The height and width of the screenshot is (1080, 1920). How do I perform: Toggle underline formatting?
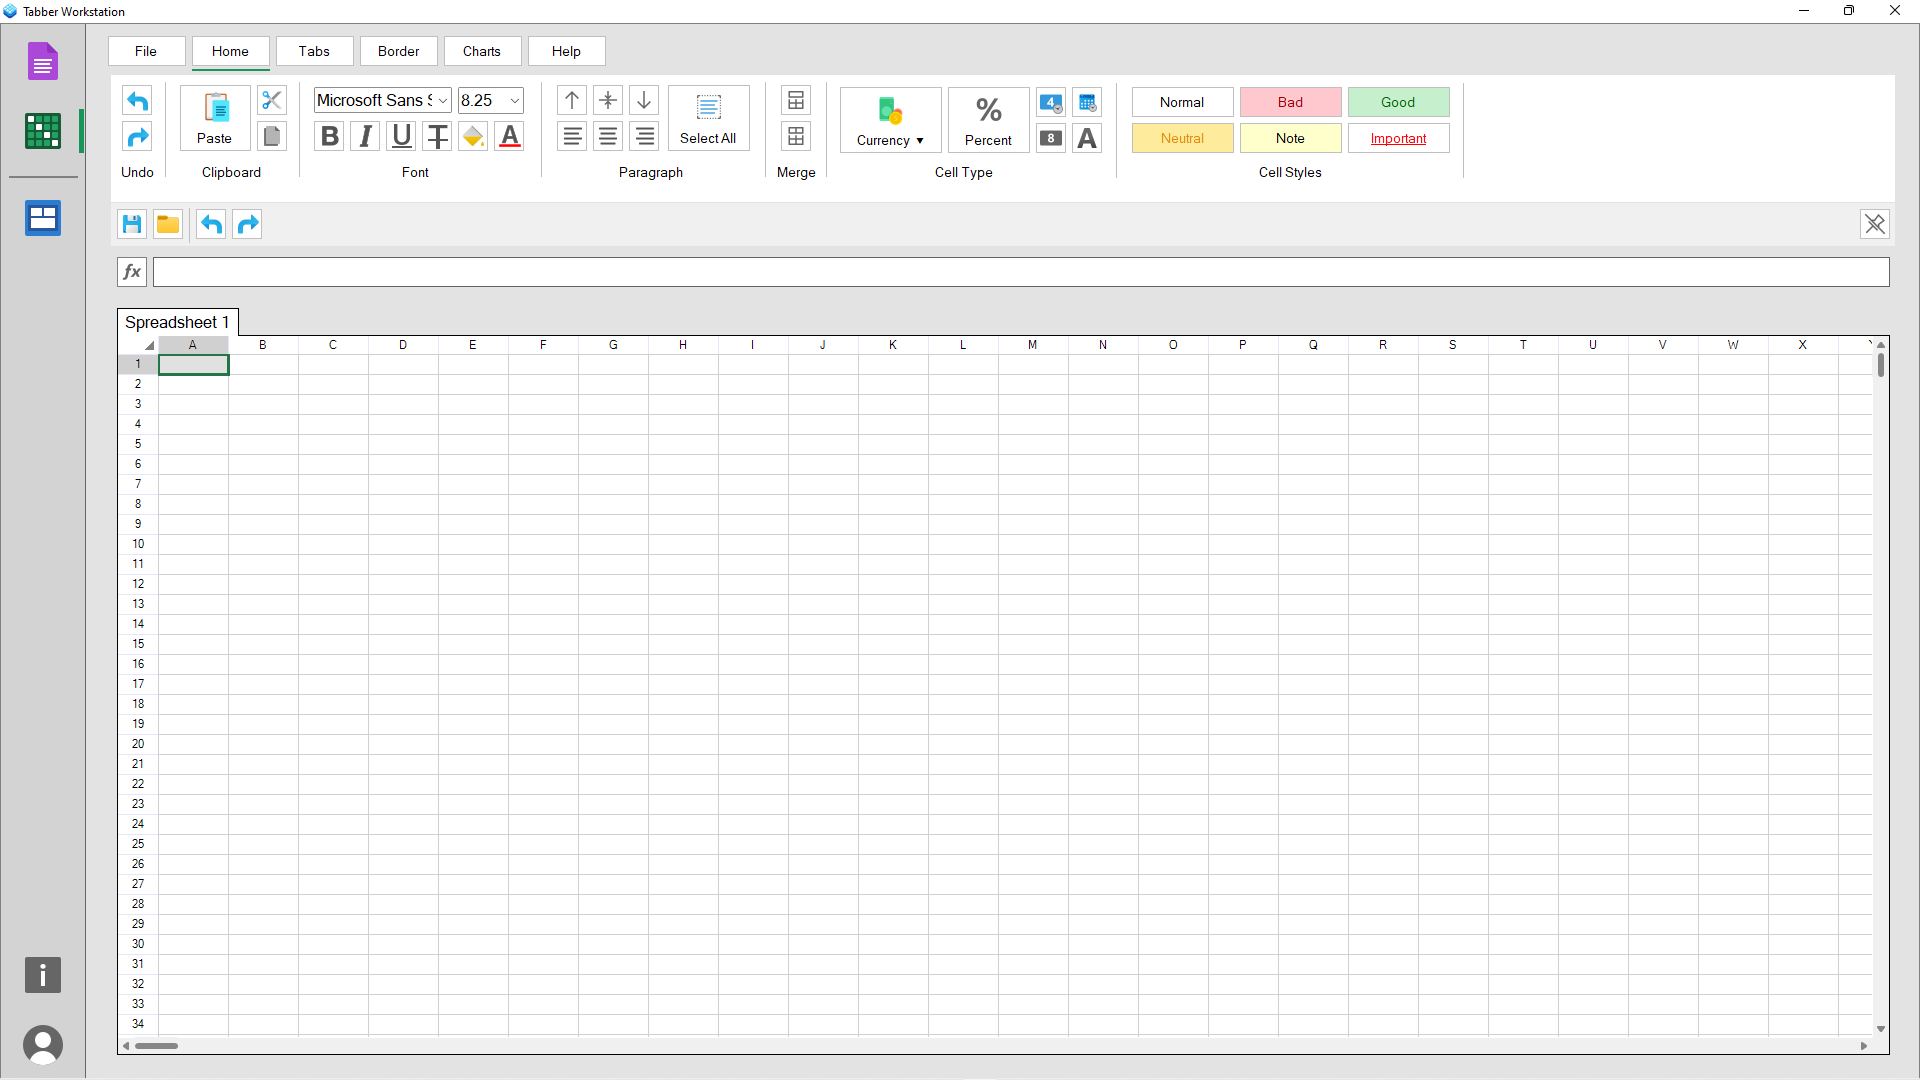pos(401,136)
